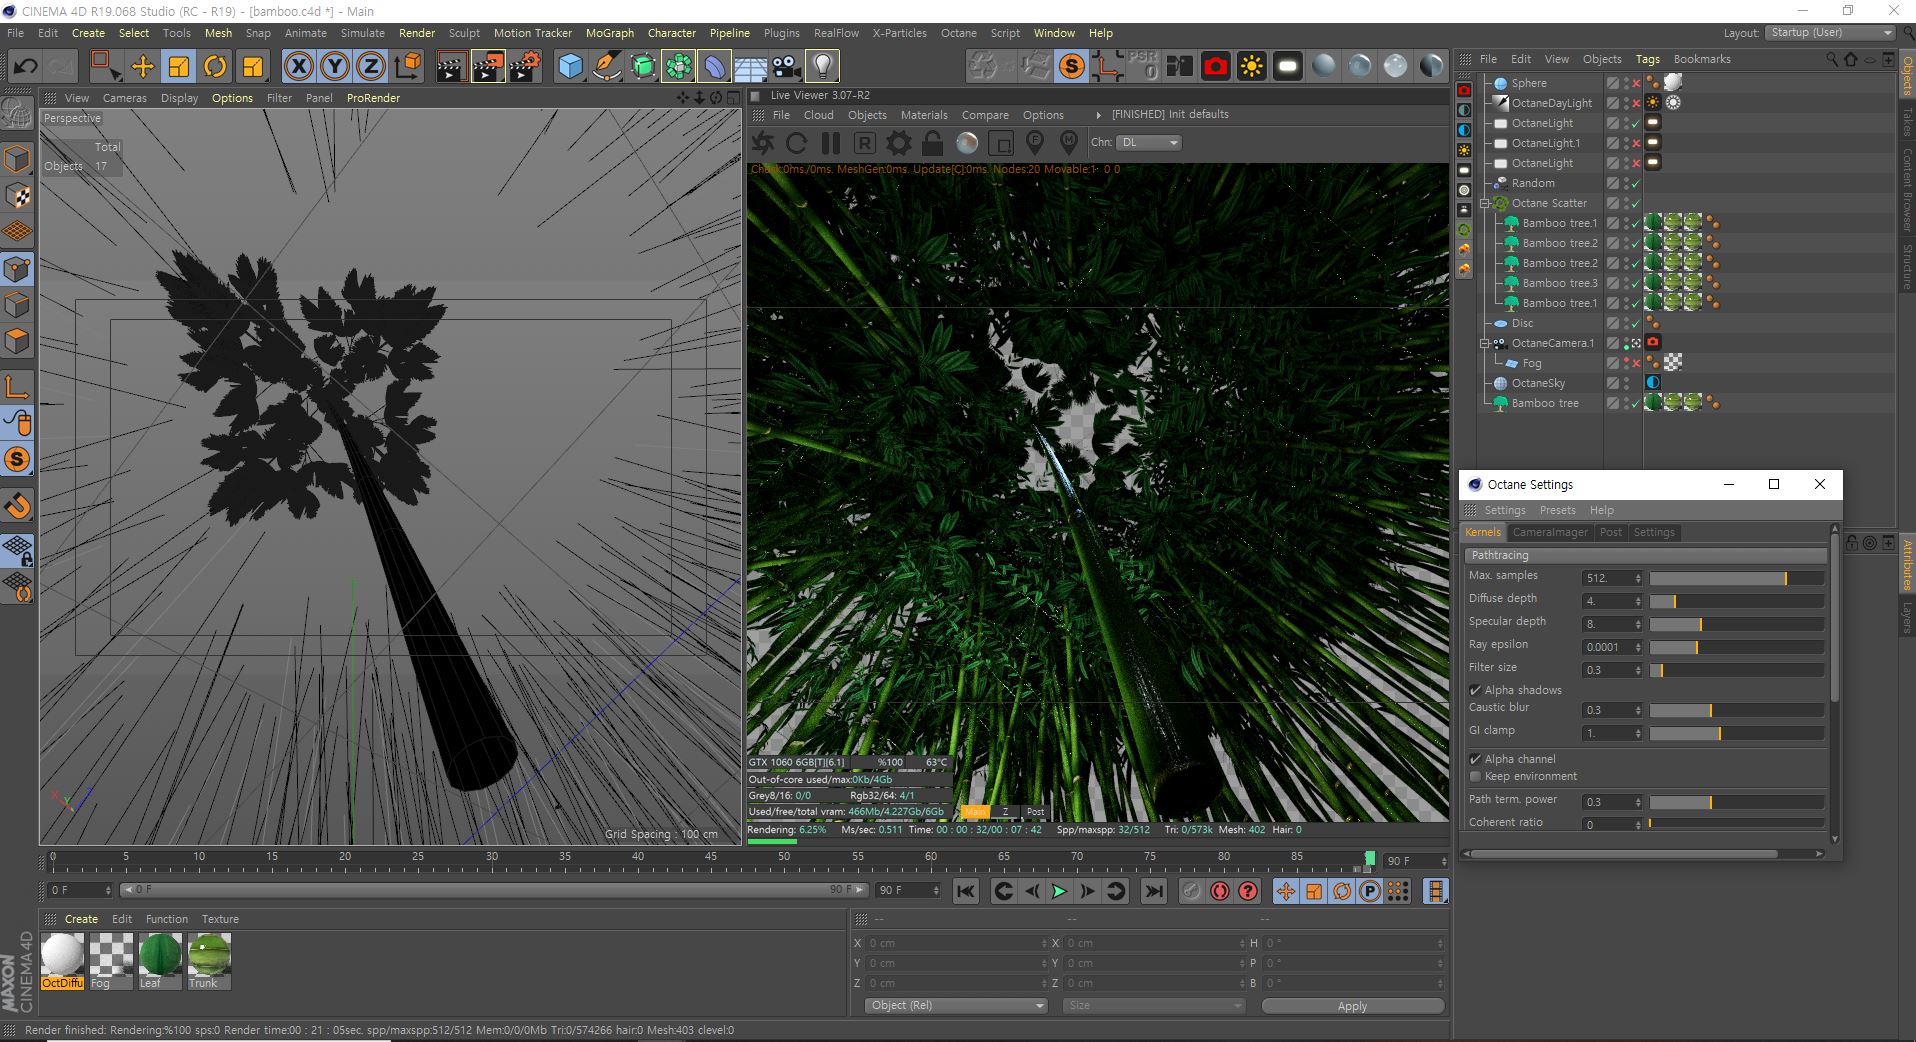Open the Spline pen tool icon

coord(607,67)
